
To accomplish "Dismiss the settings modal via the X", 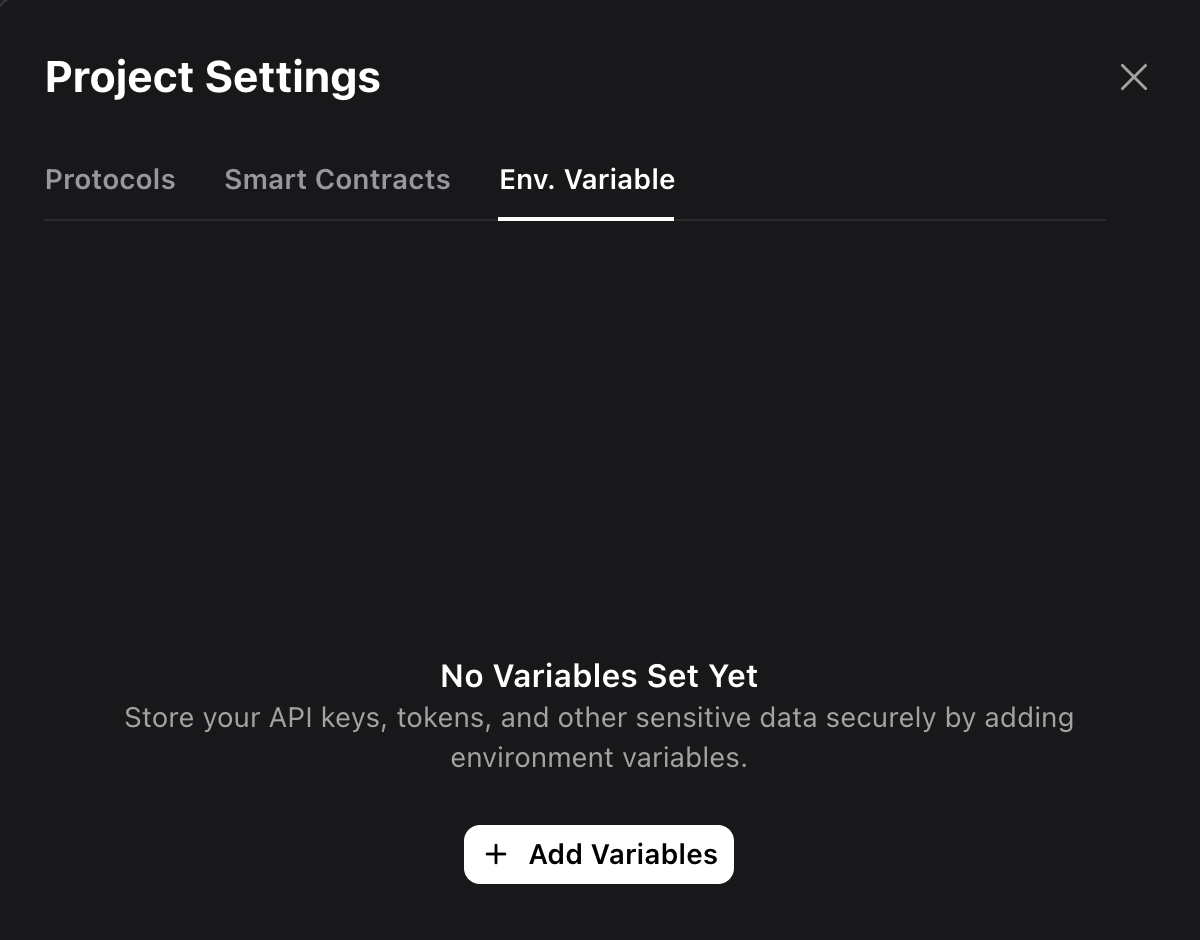I will [x=1133, y=77].
